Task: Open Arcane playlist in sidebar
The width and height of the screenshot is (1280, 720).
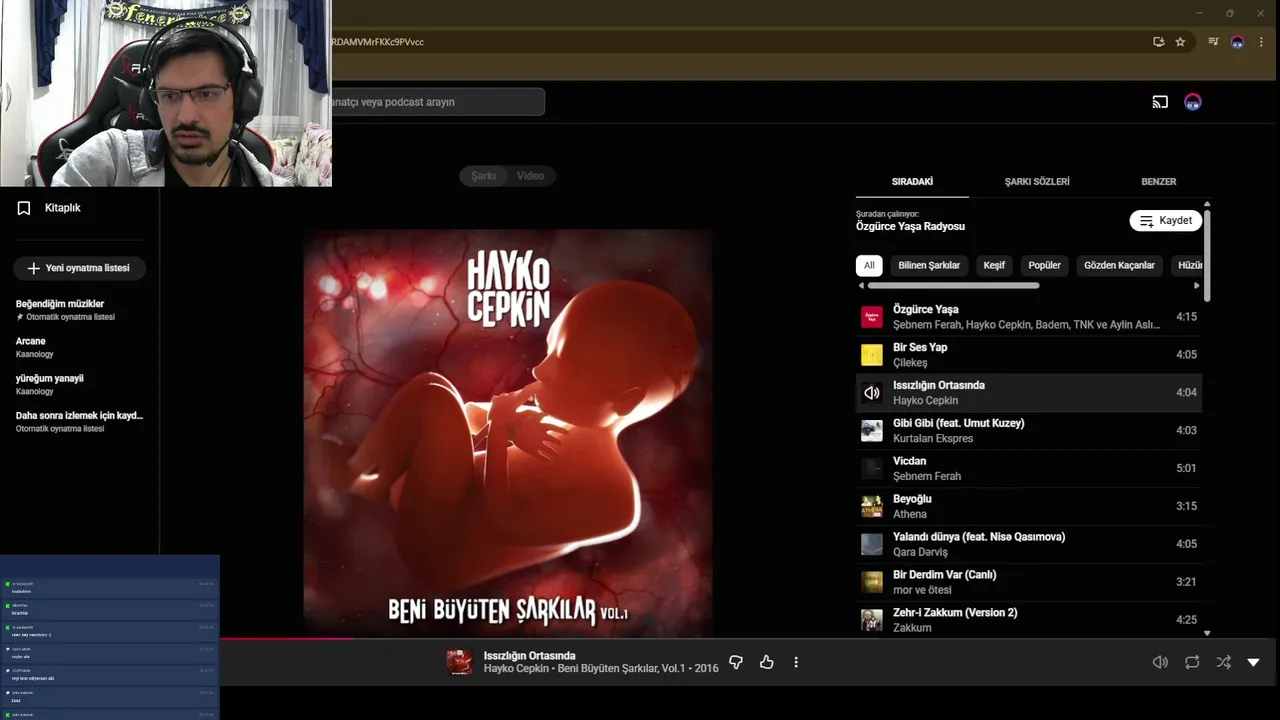Action: [x=79, y=347]
